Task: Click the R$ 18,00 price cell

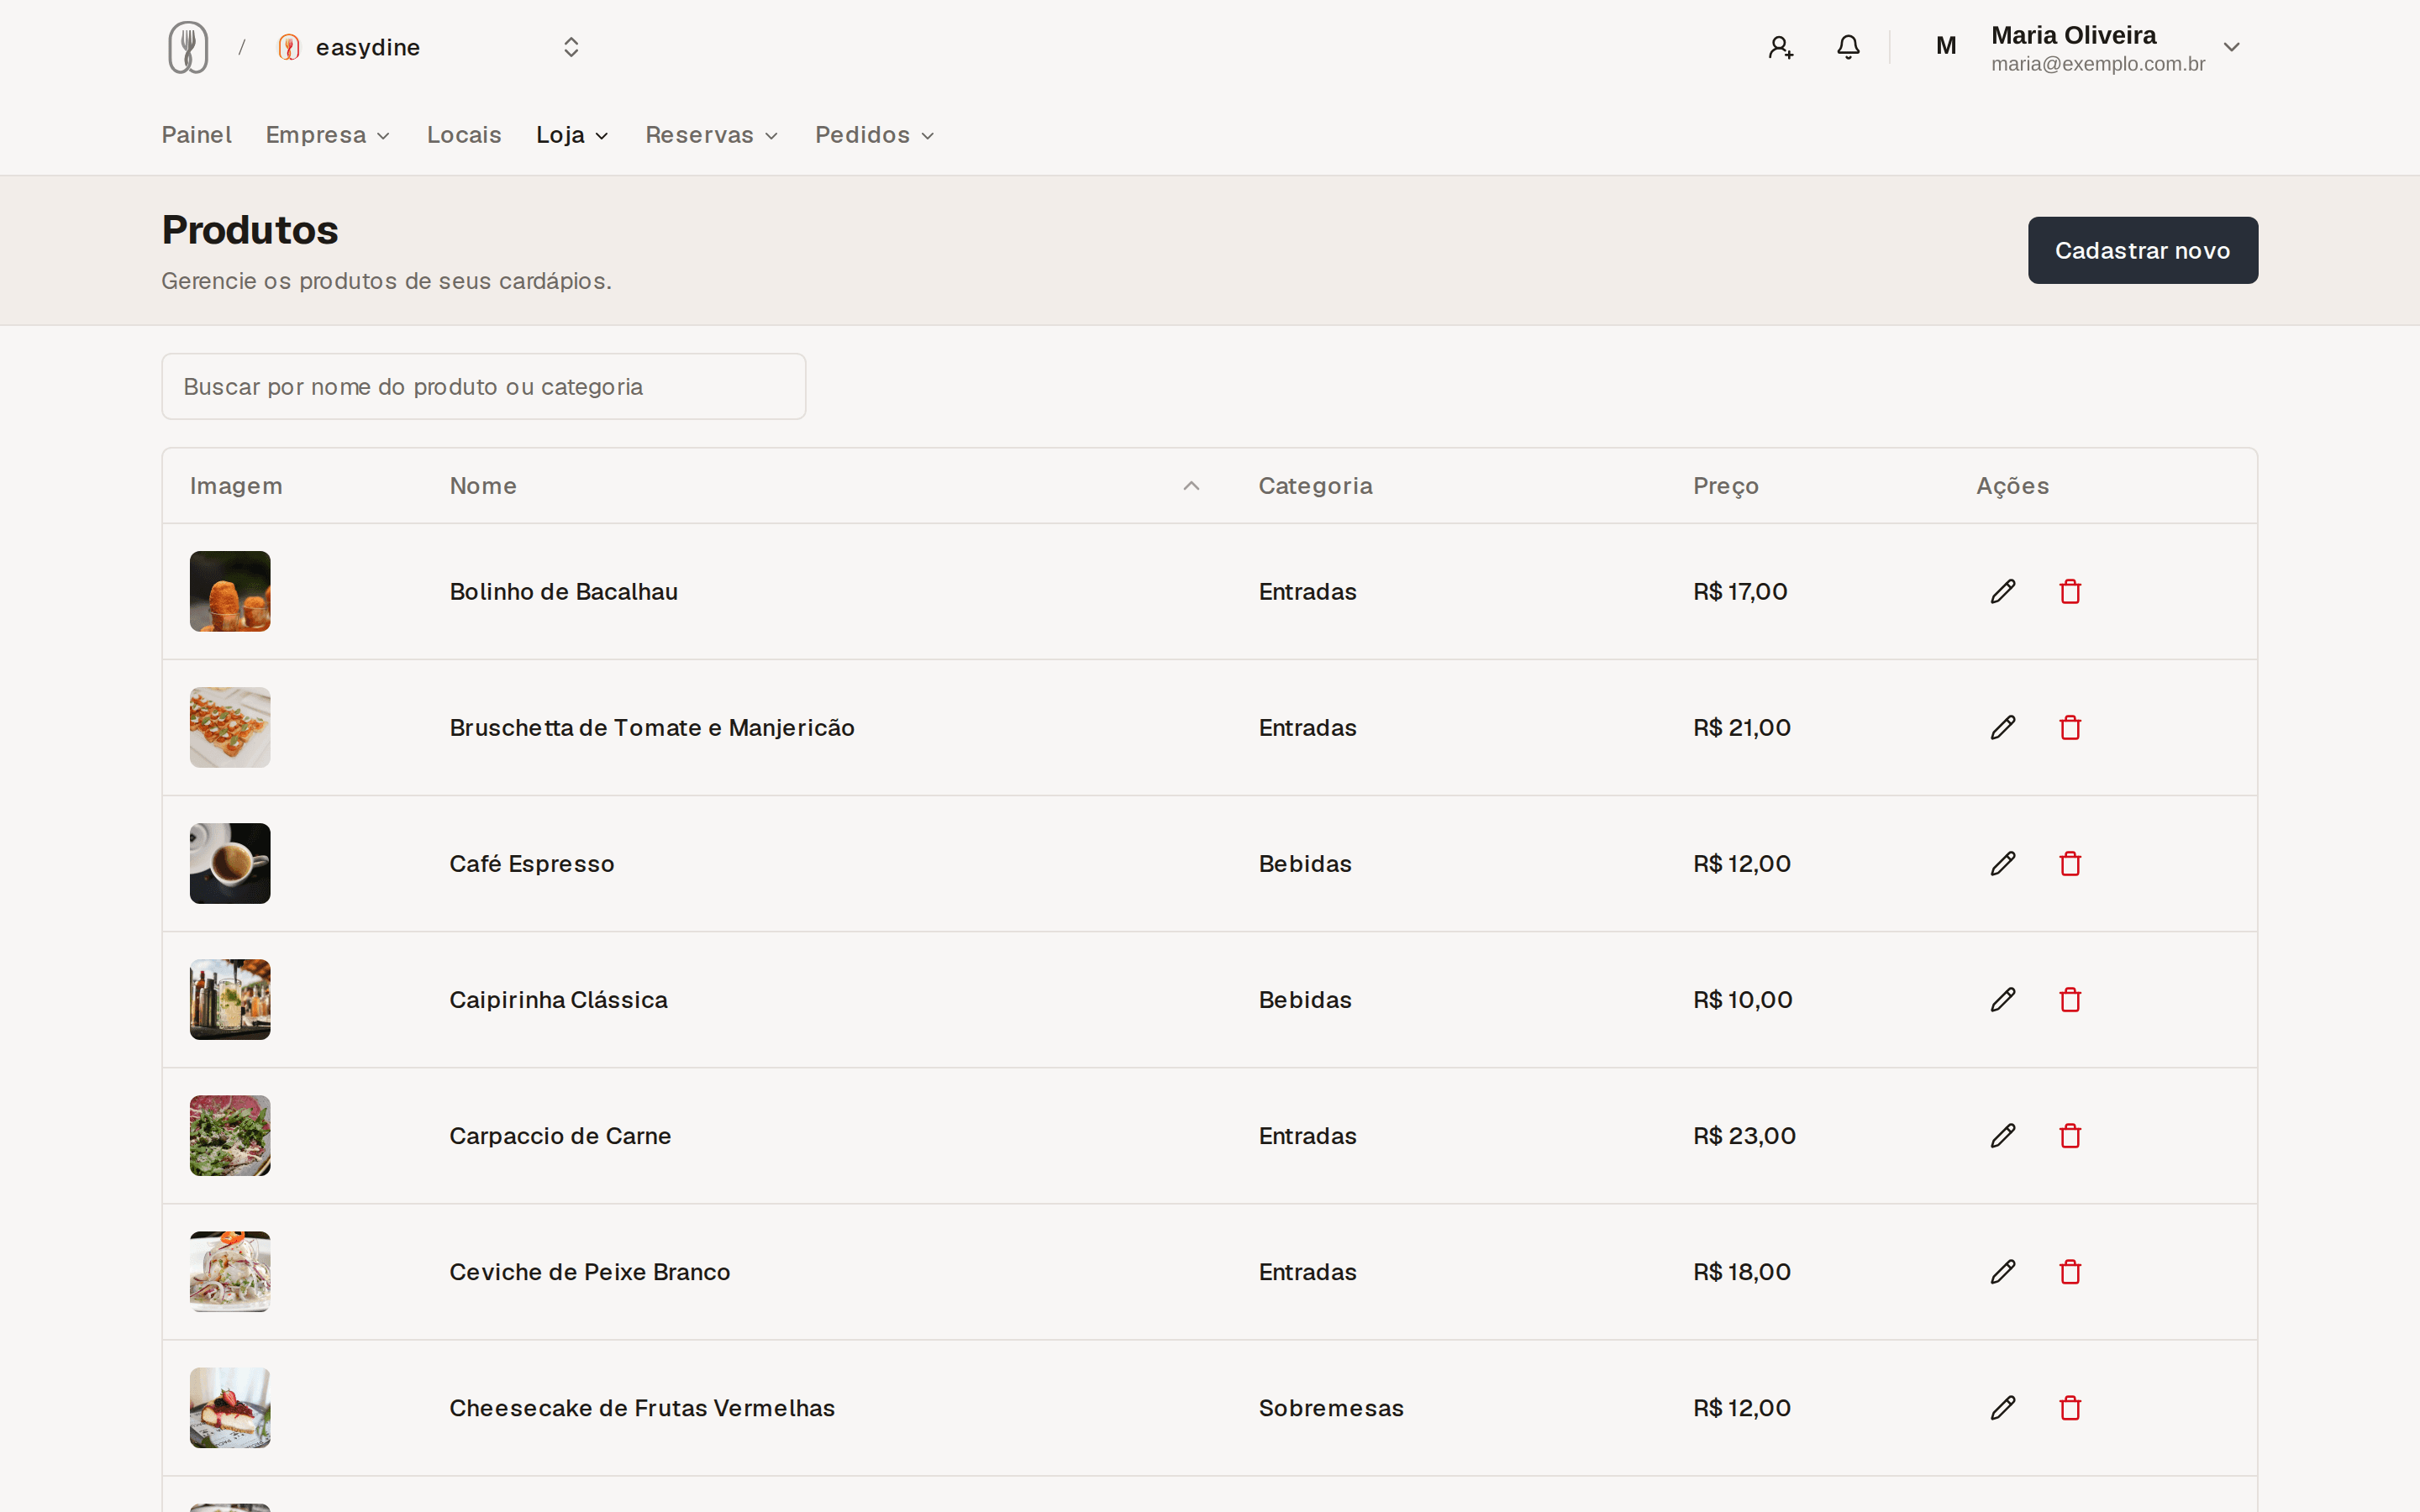Action: [1741, 1271]
